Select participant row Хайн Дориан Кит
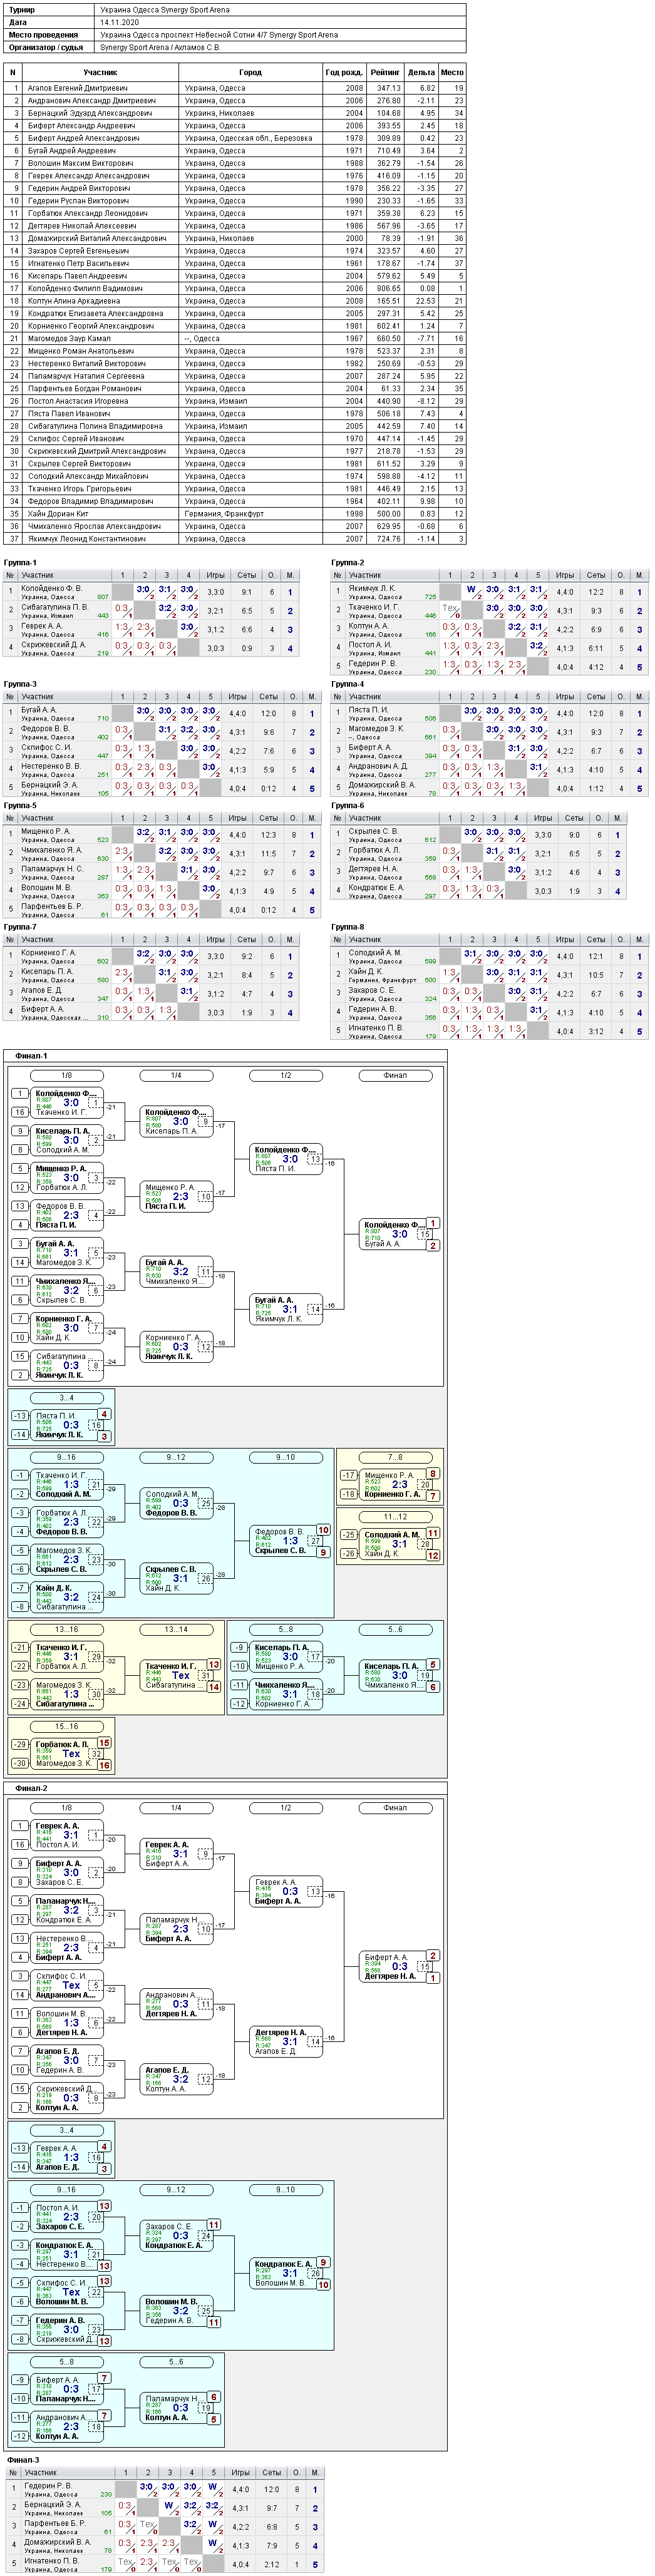This screenshot has height=2576, width=655. click(x=235, y=514)
